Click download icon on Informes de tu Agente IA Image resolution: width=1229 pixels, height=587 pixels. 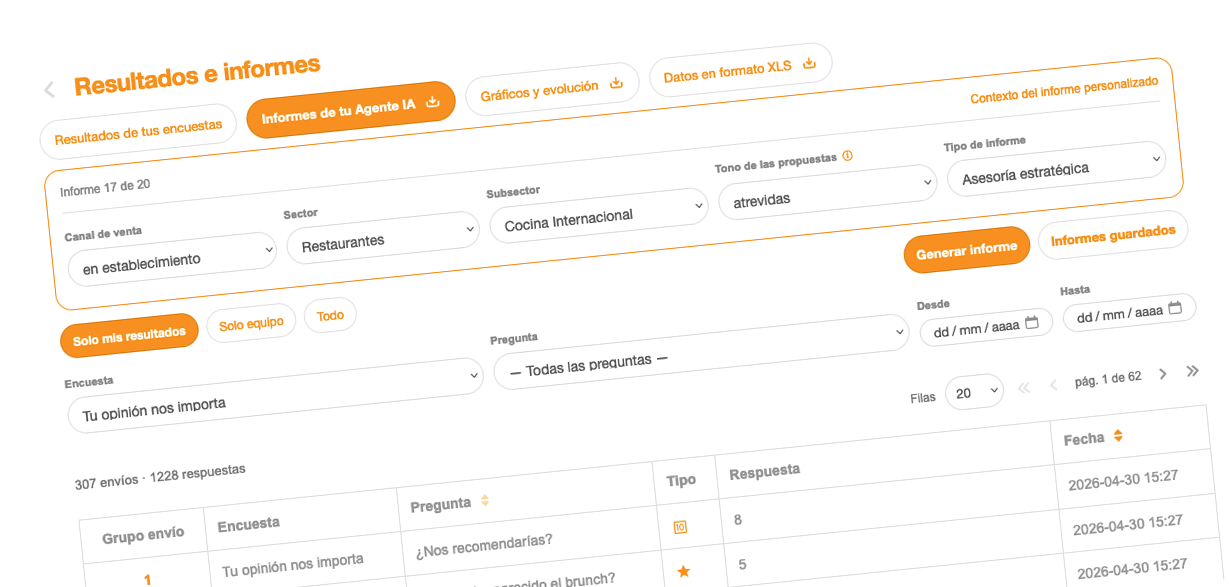click(x=433, y=101)
